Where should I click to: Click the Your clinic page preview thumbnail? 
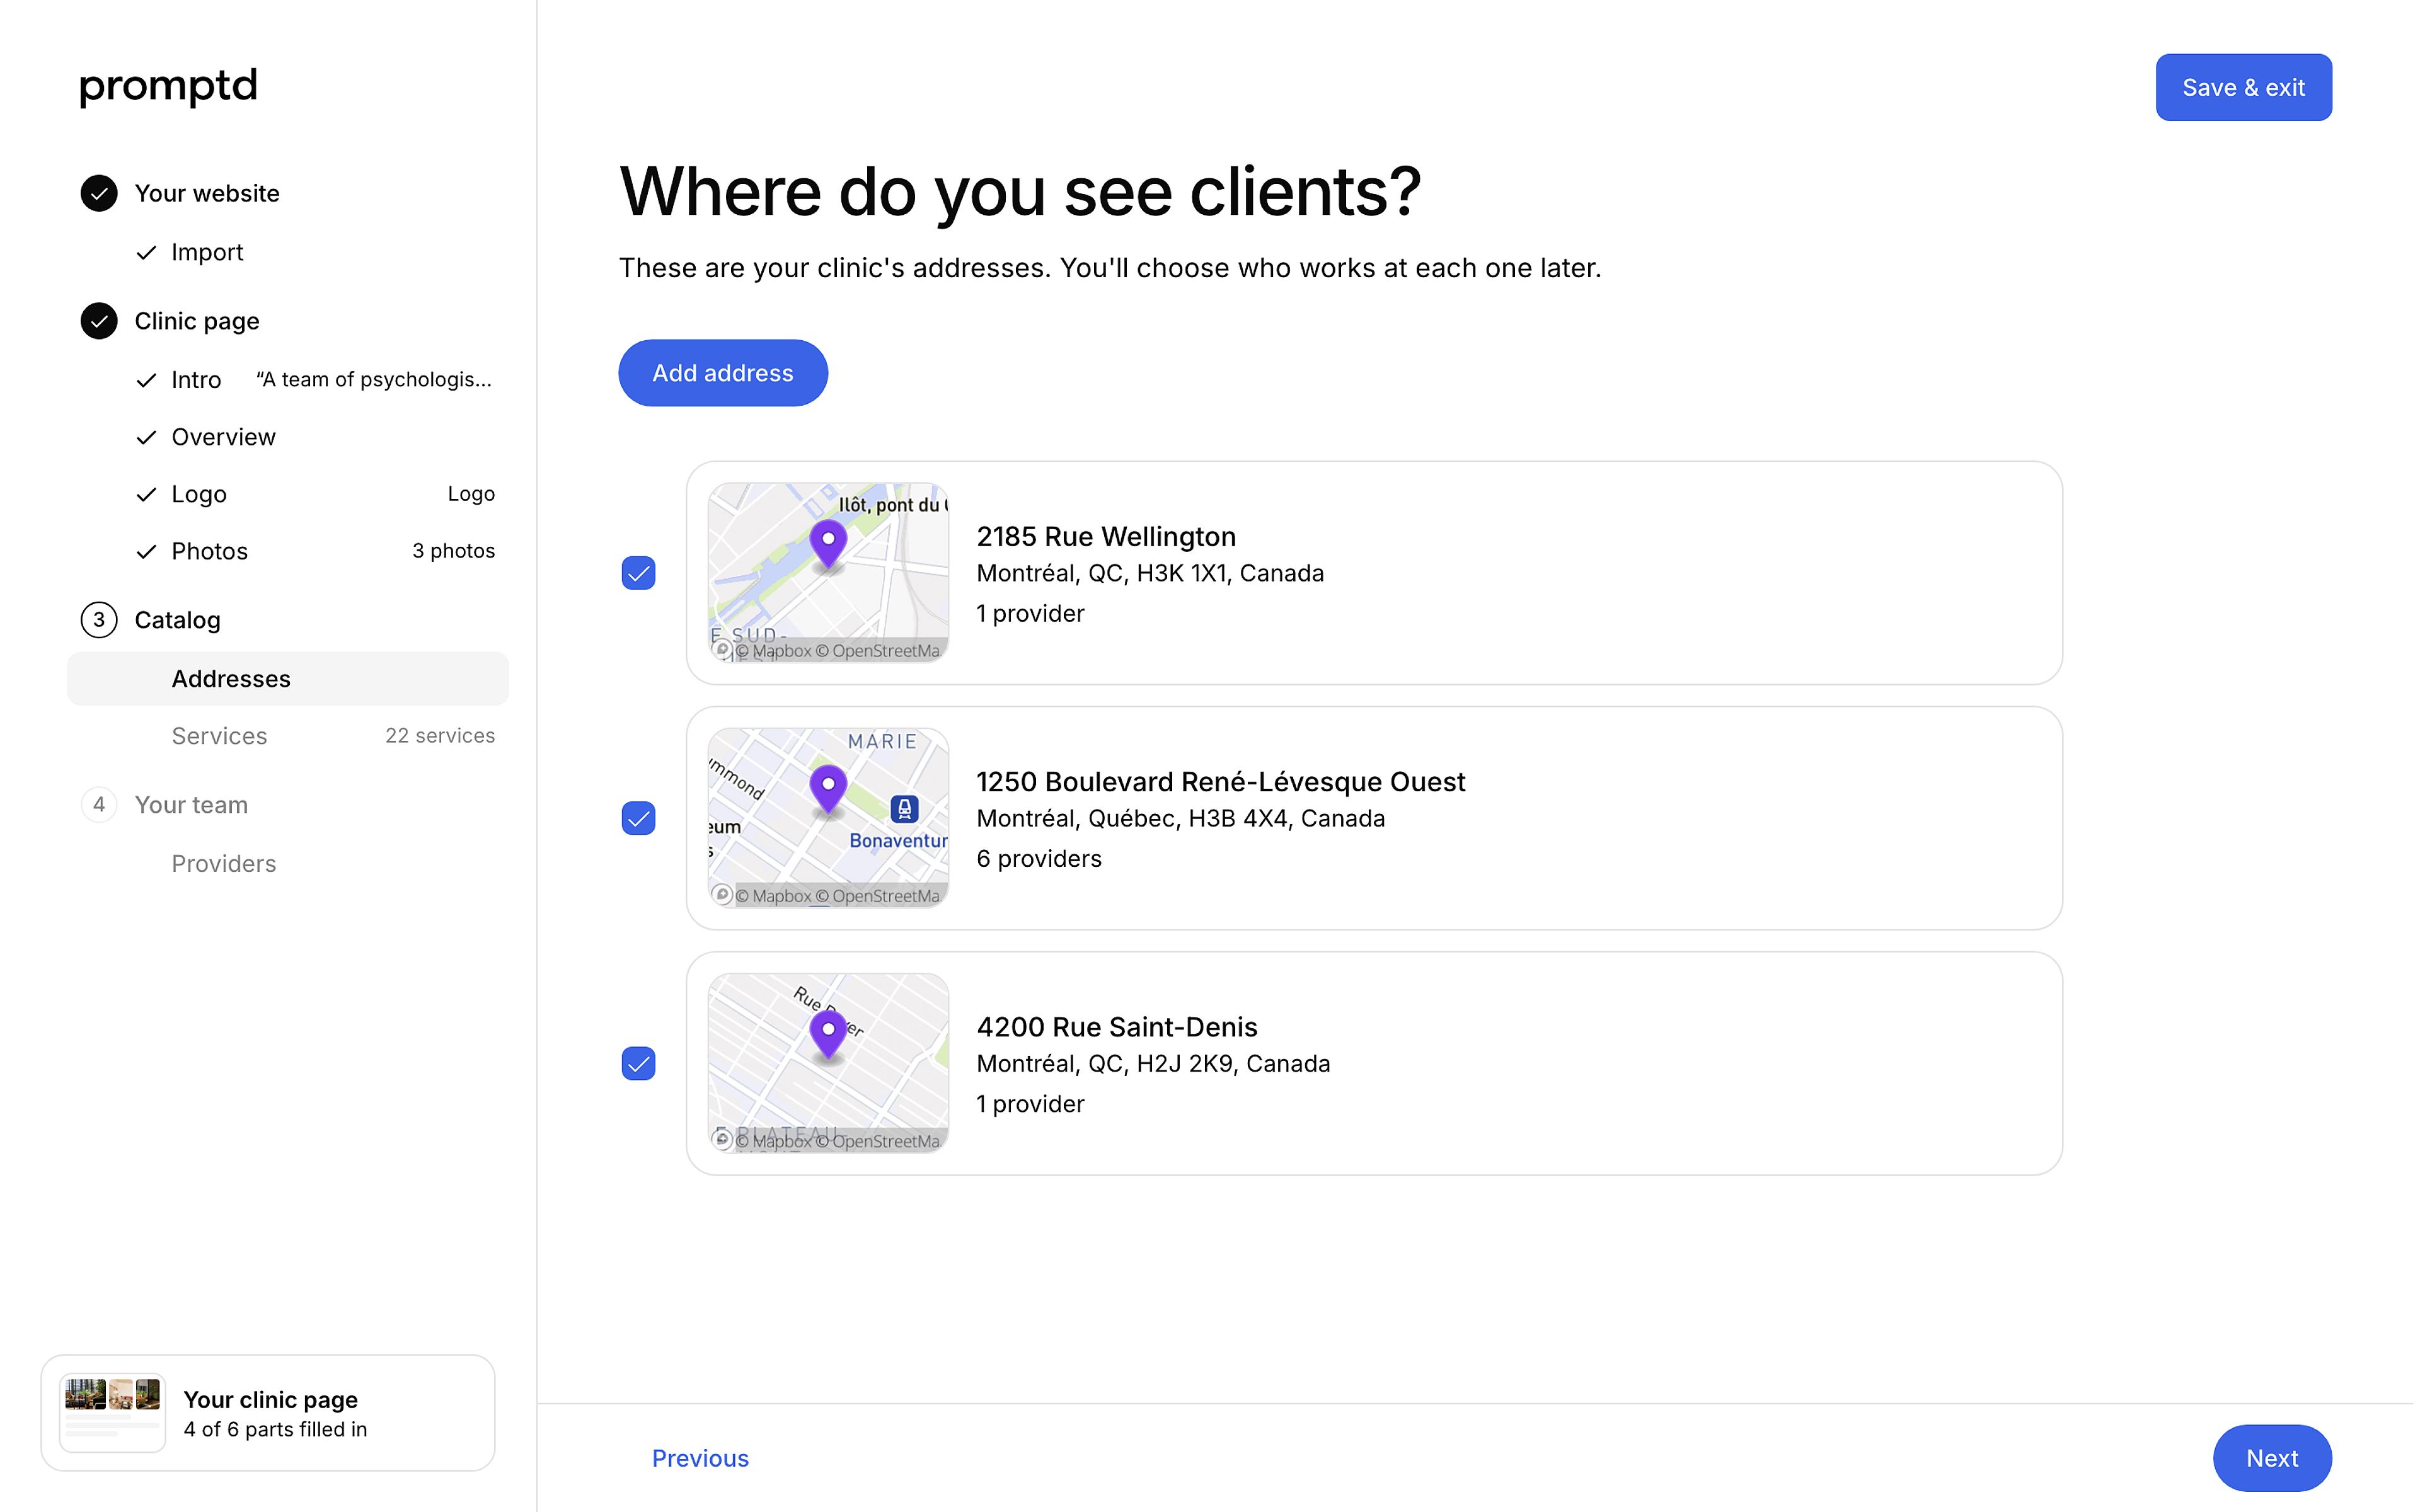112,1413
